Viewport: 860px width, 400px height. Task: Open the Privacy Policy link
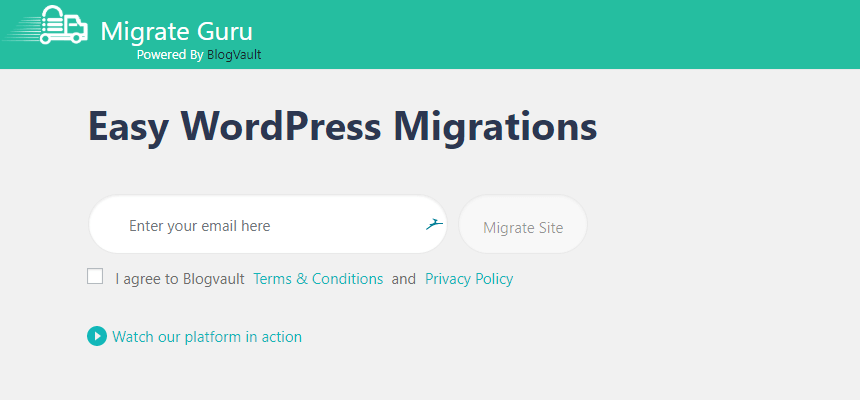[x=469, y=279]
